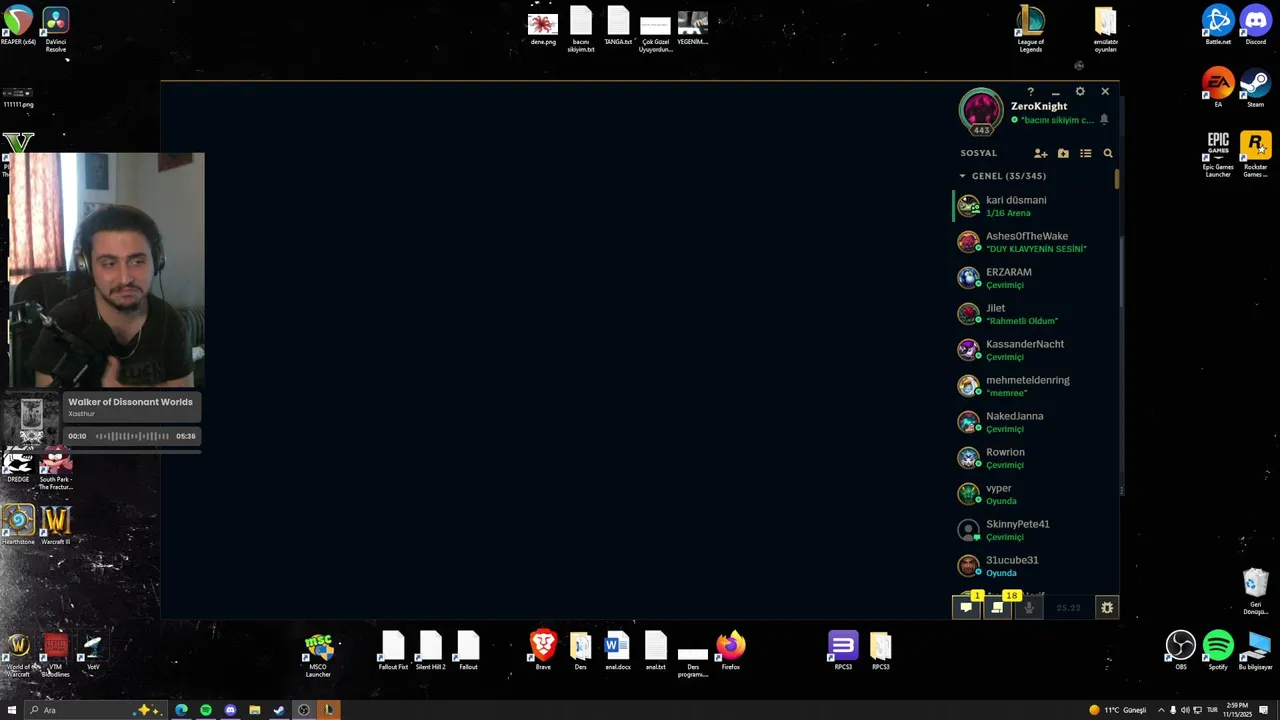Open League client settings gear
The width and height of the screenshot is (1280, 720).
(x=1080, y=91)
